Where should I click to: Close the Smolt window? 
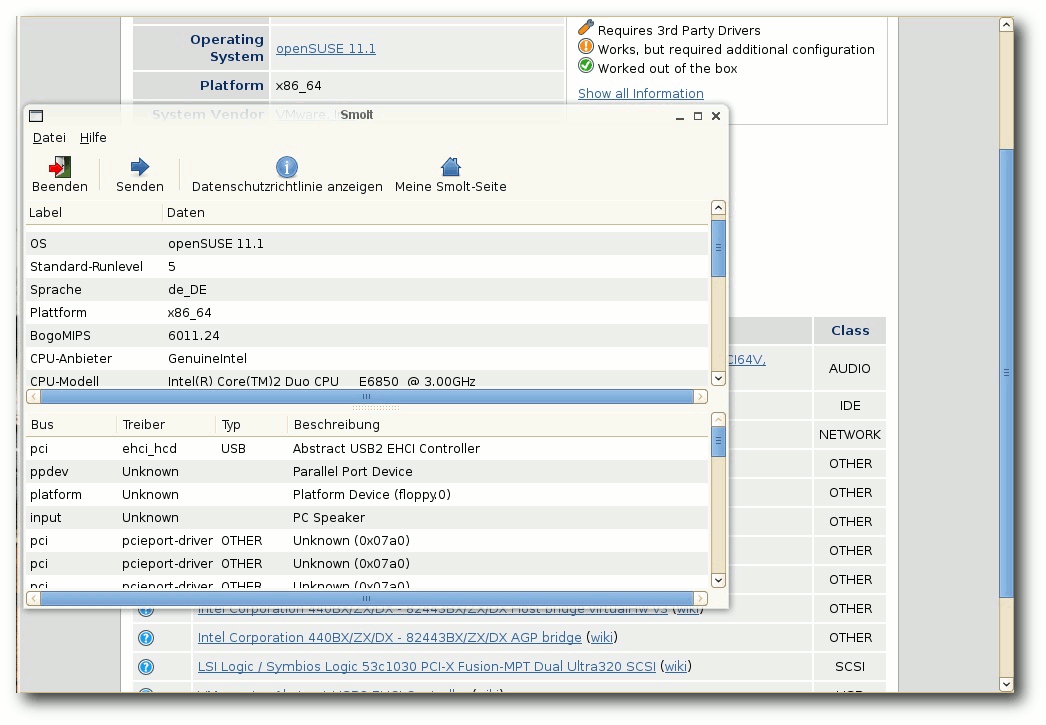coord(716,116)
